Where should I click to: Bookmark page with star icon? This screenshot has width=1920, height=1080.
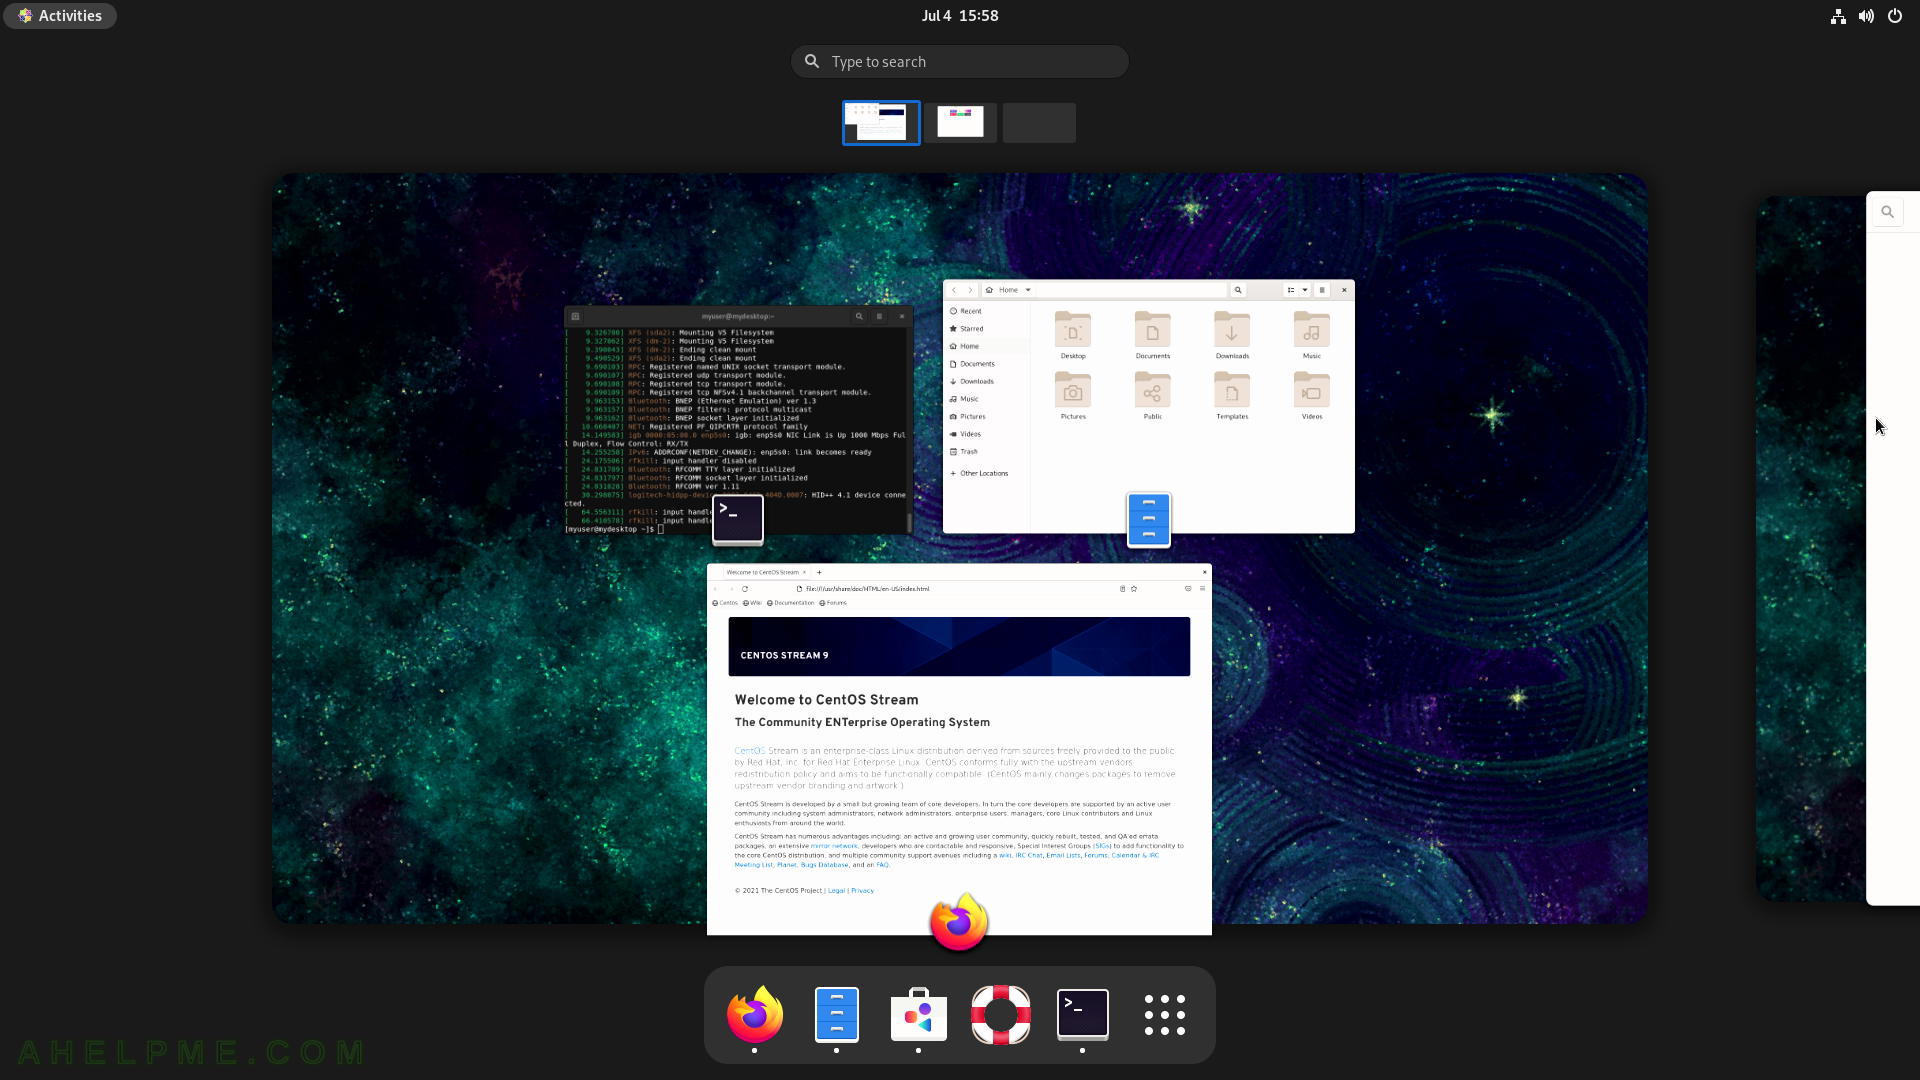coord(1134,589)
